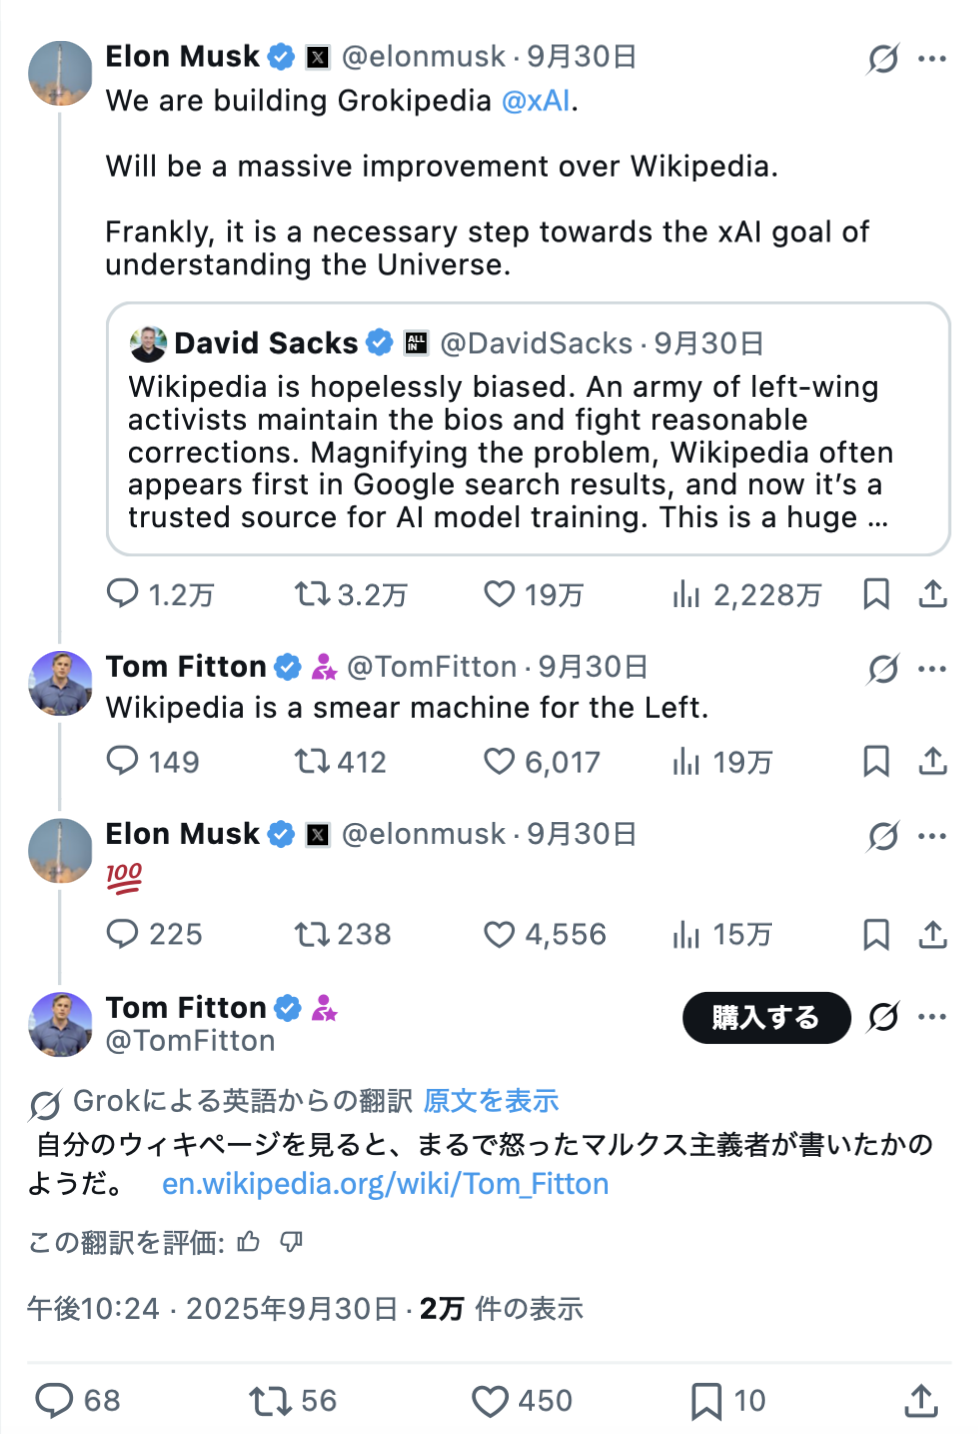Open the Tom_Fitton Wikipedia link
The height and width of the screenshot is (1434, 978).
pos(385,1184)
